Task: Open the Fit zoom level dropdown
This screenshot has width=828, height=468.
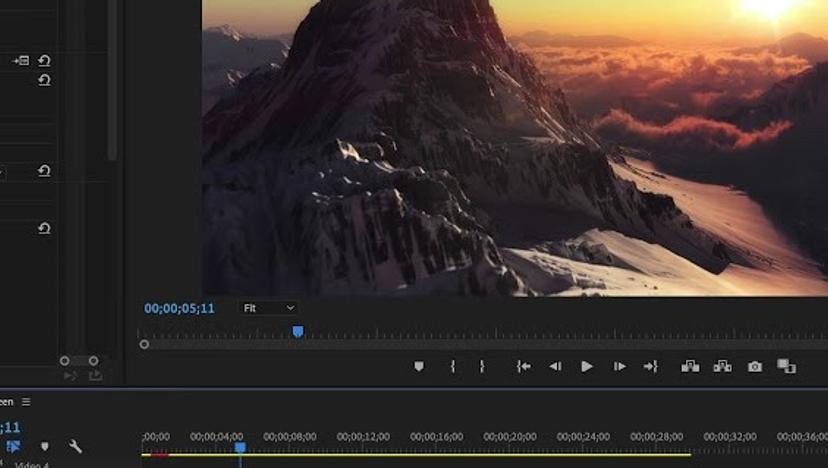Action: point(269,308)
